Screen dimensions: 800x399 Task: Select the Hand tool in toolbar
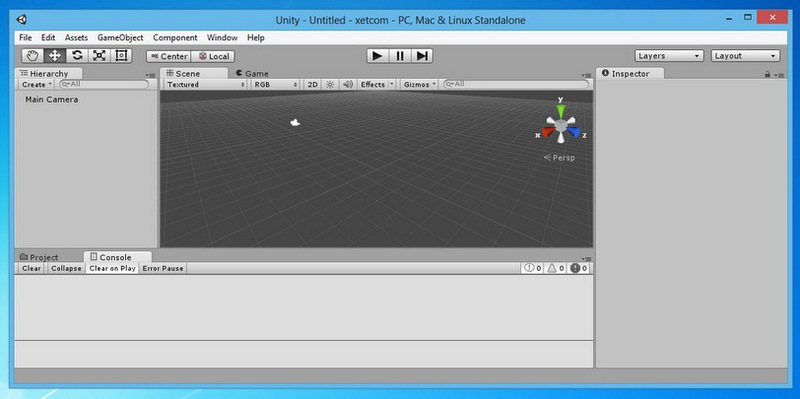[x=33, y=56]
